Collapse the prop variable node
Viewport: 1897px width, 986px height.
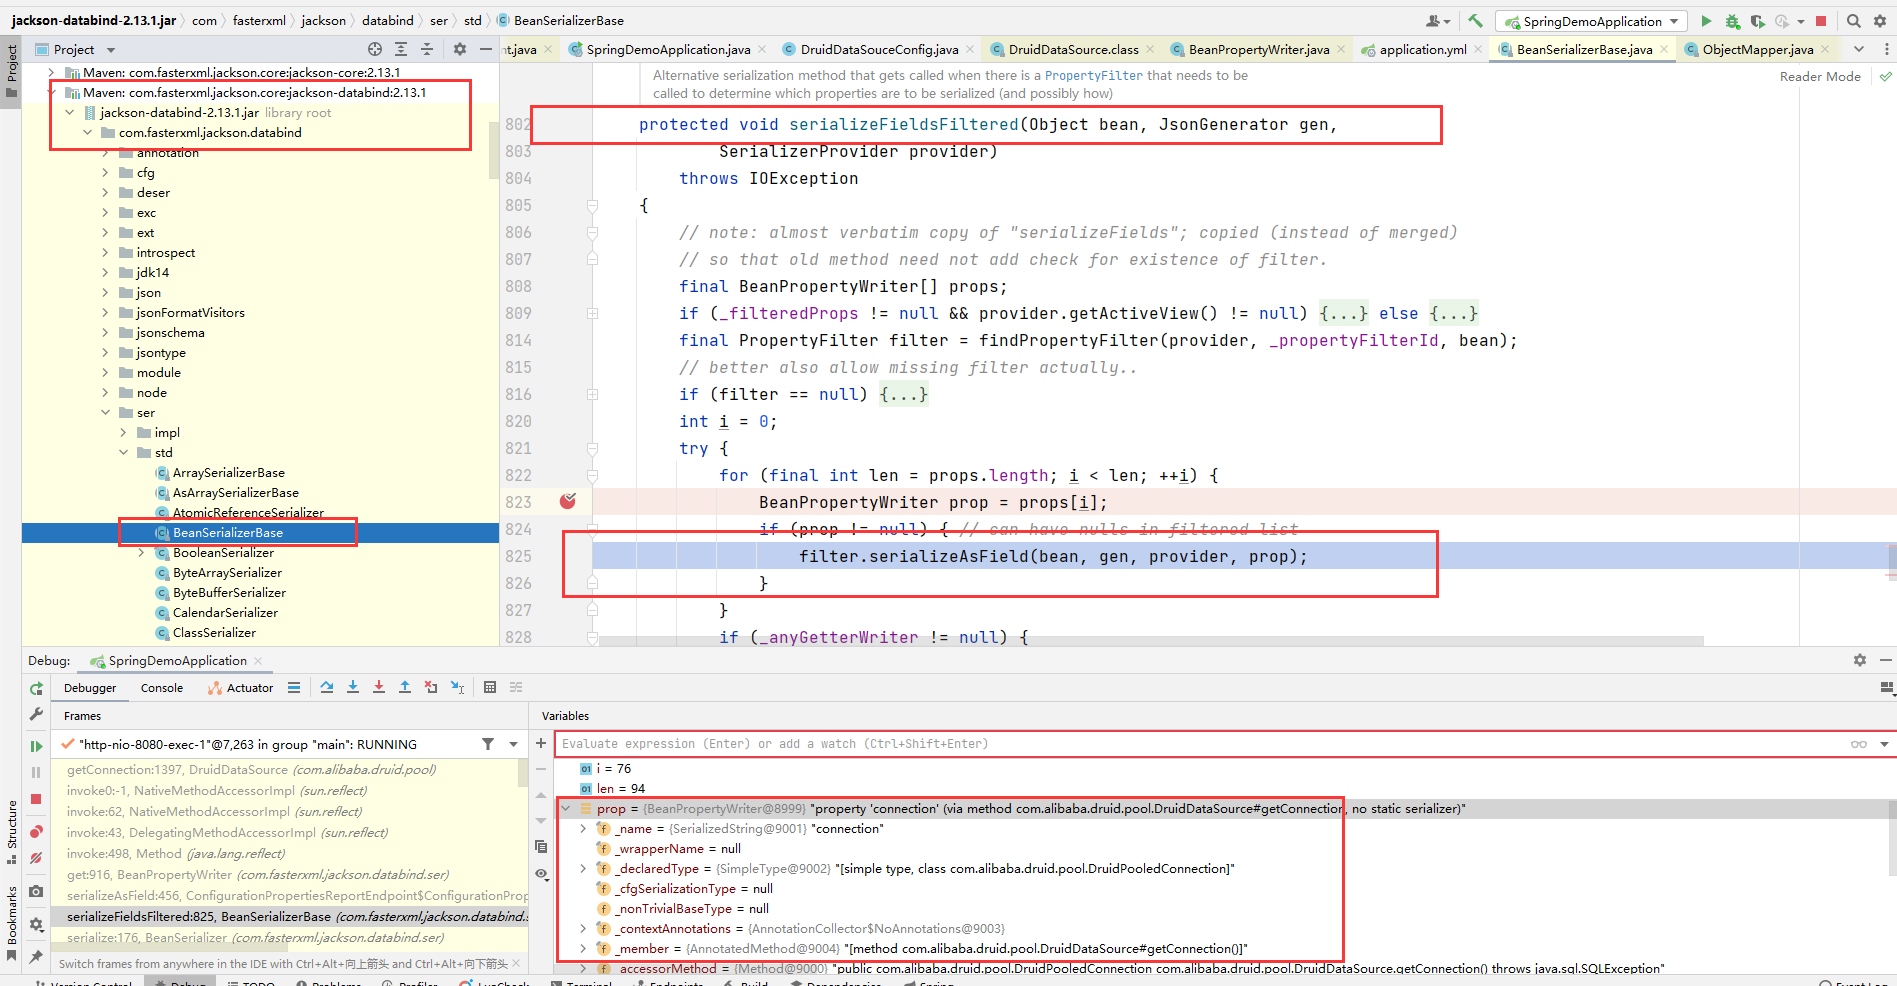tap(566, 809)
